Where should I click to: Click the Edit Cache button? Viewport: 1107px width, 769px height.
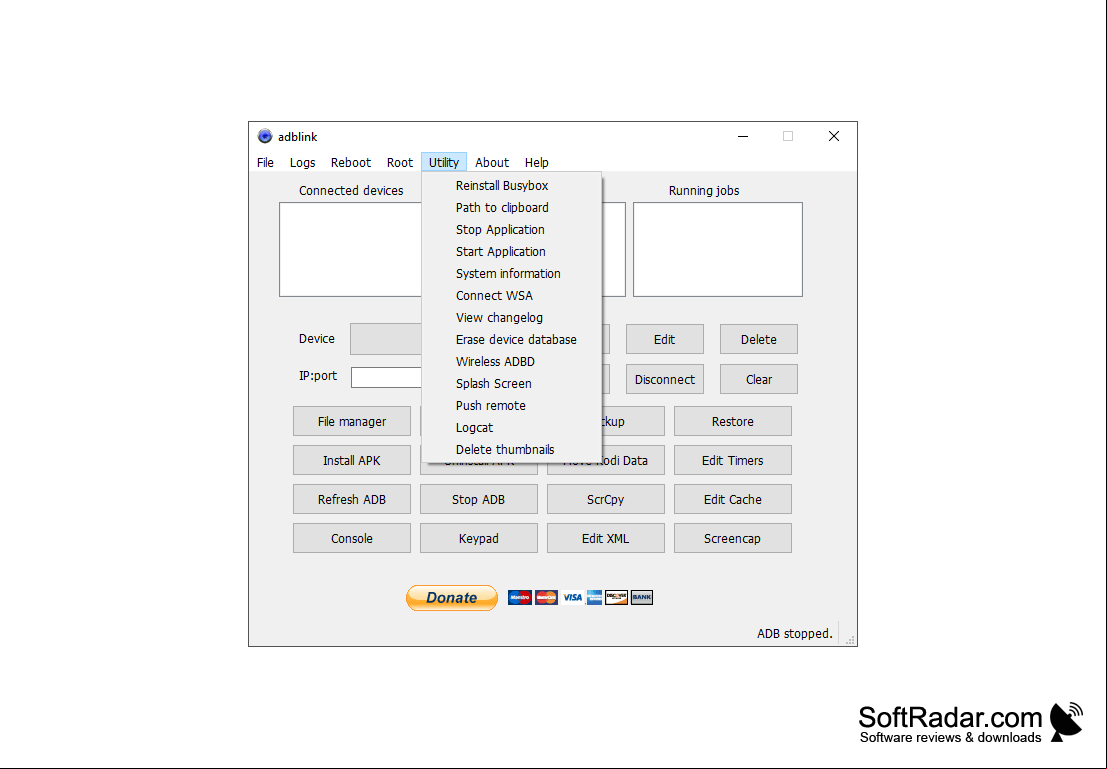coord(733,499)
